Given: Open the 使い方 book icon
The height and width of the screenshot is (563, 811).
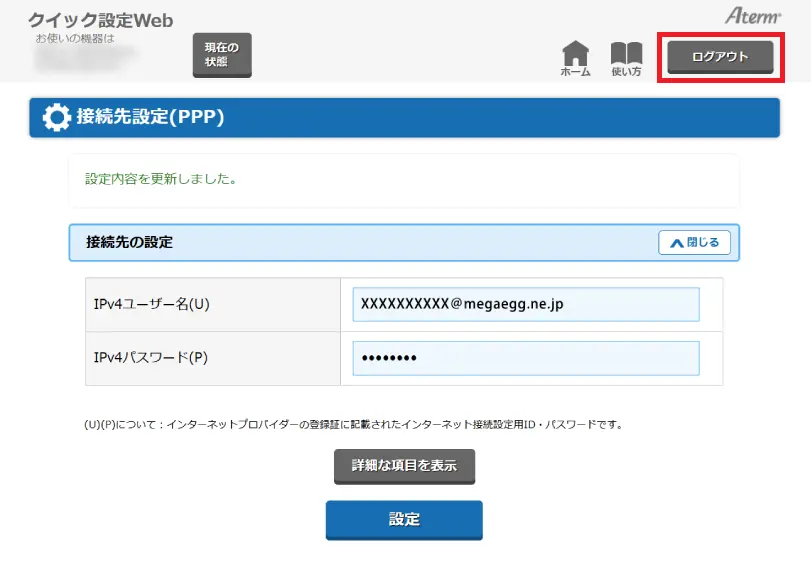Looking at the screenshot, I should (626, 58).
